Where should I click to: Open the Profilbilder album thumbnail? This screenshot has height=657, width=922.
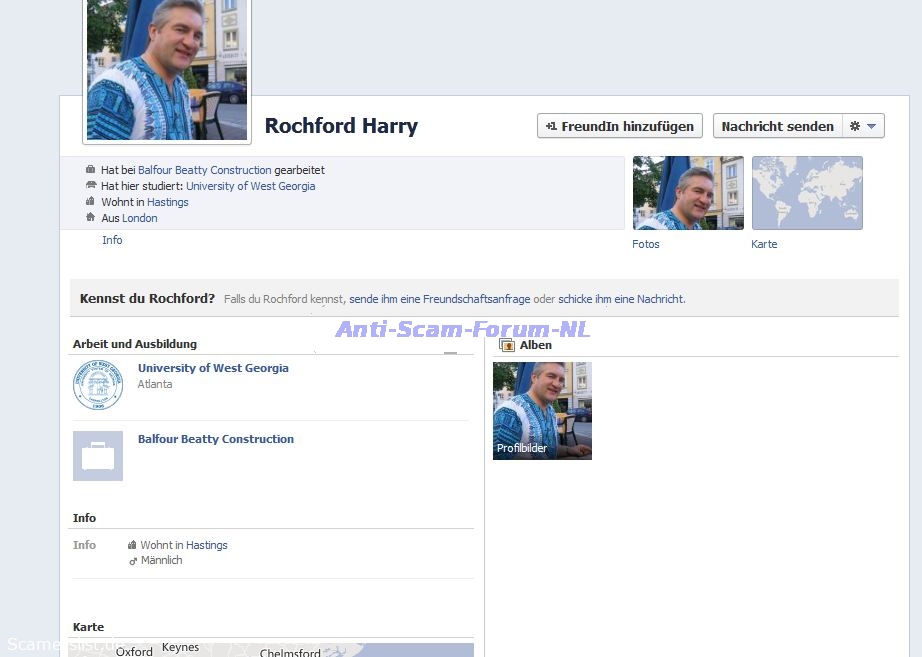tap(542, 410)
